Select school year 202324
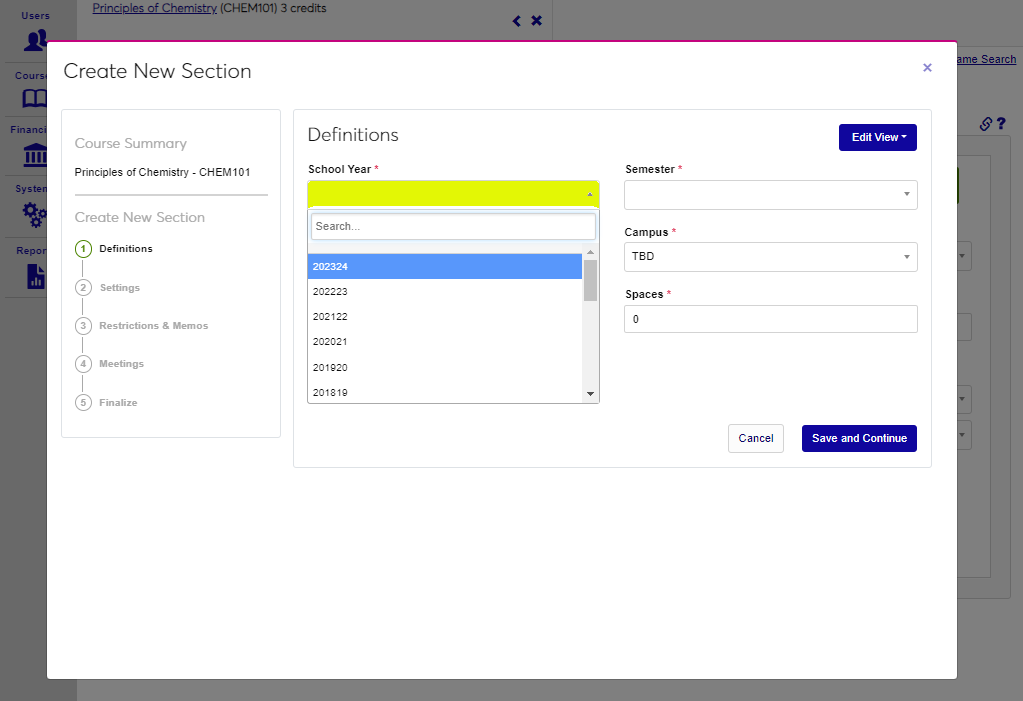 click(x=444, y=266)
